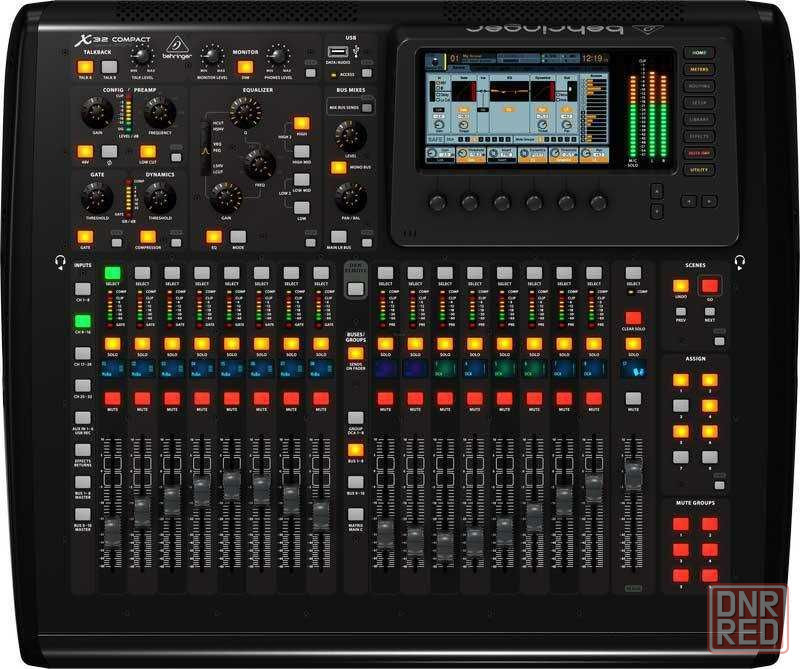Open the SETUP screen button

[x=699, y=103]
